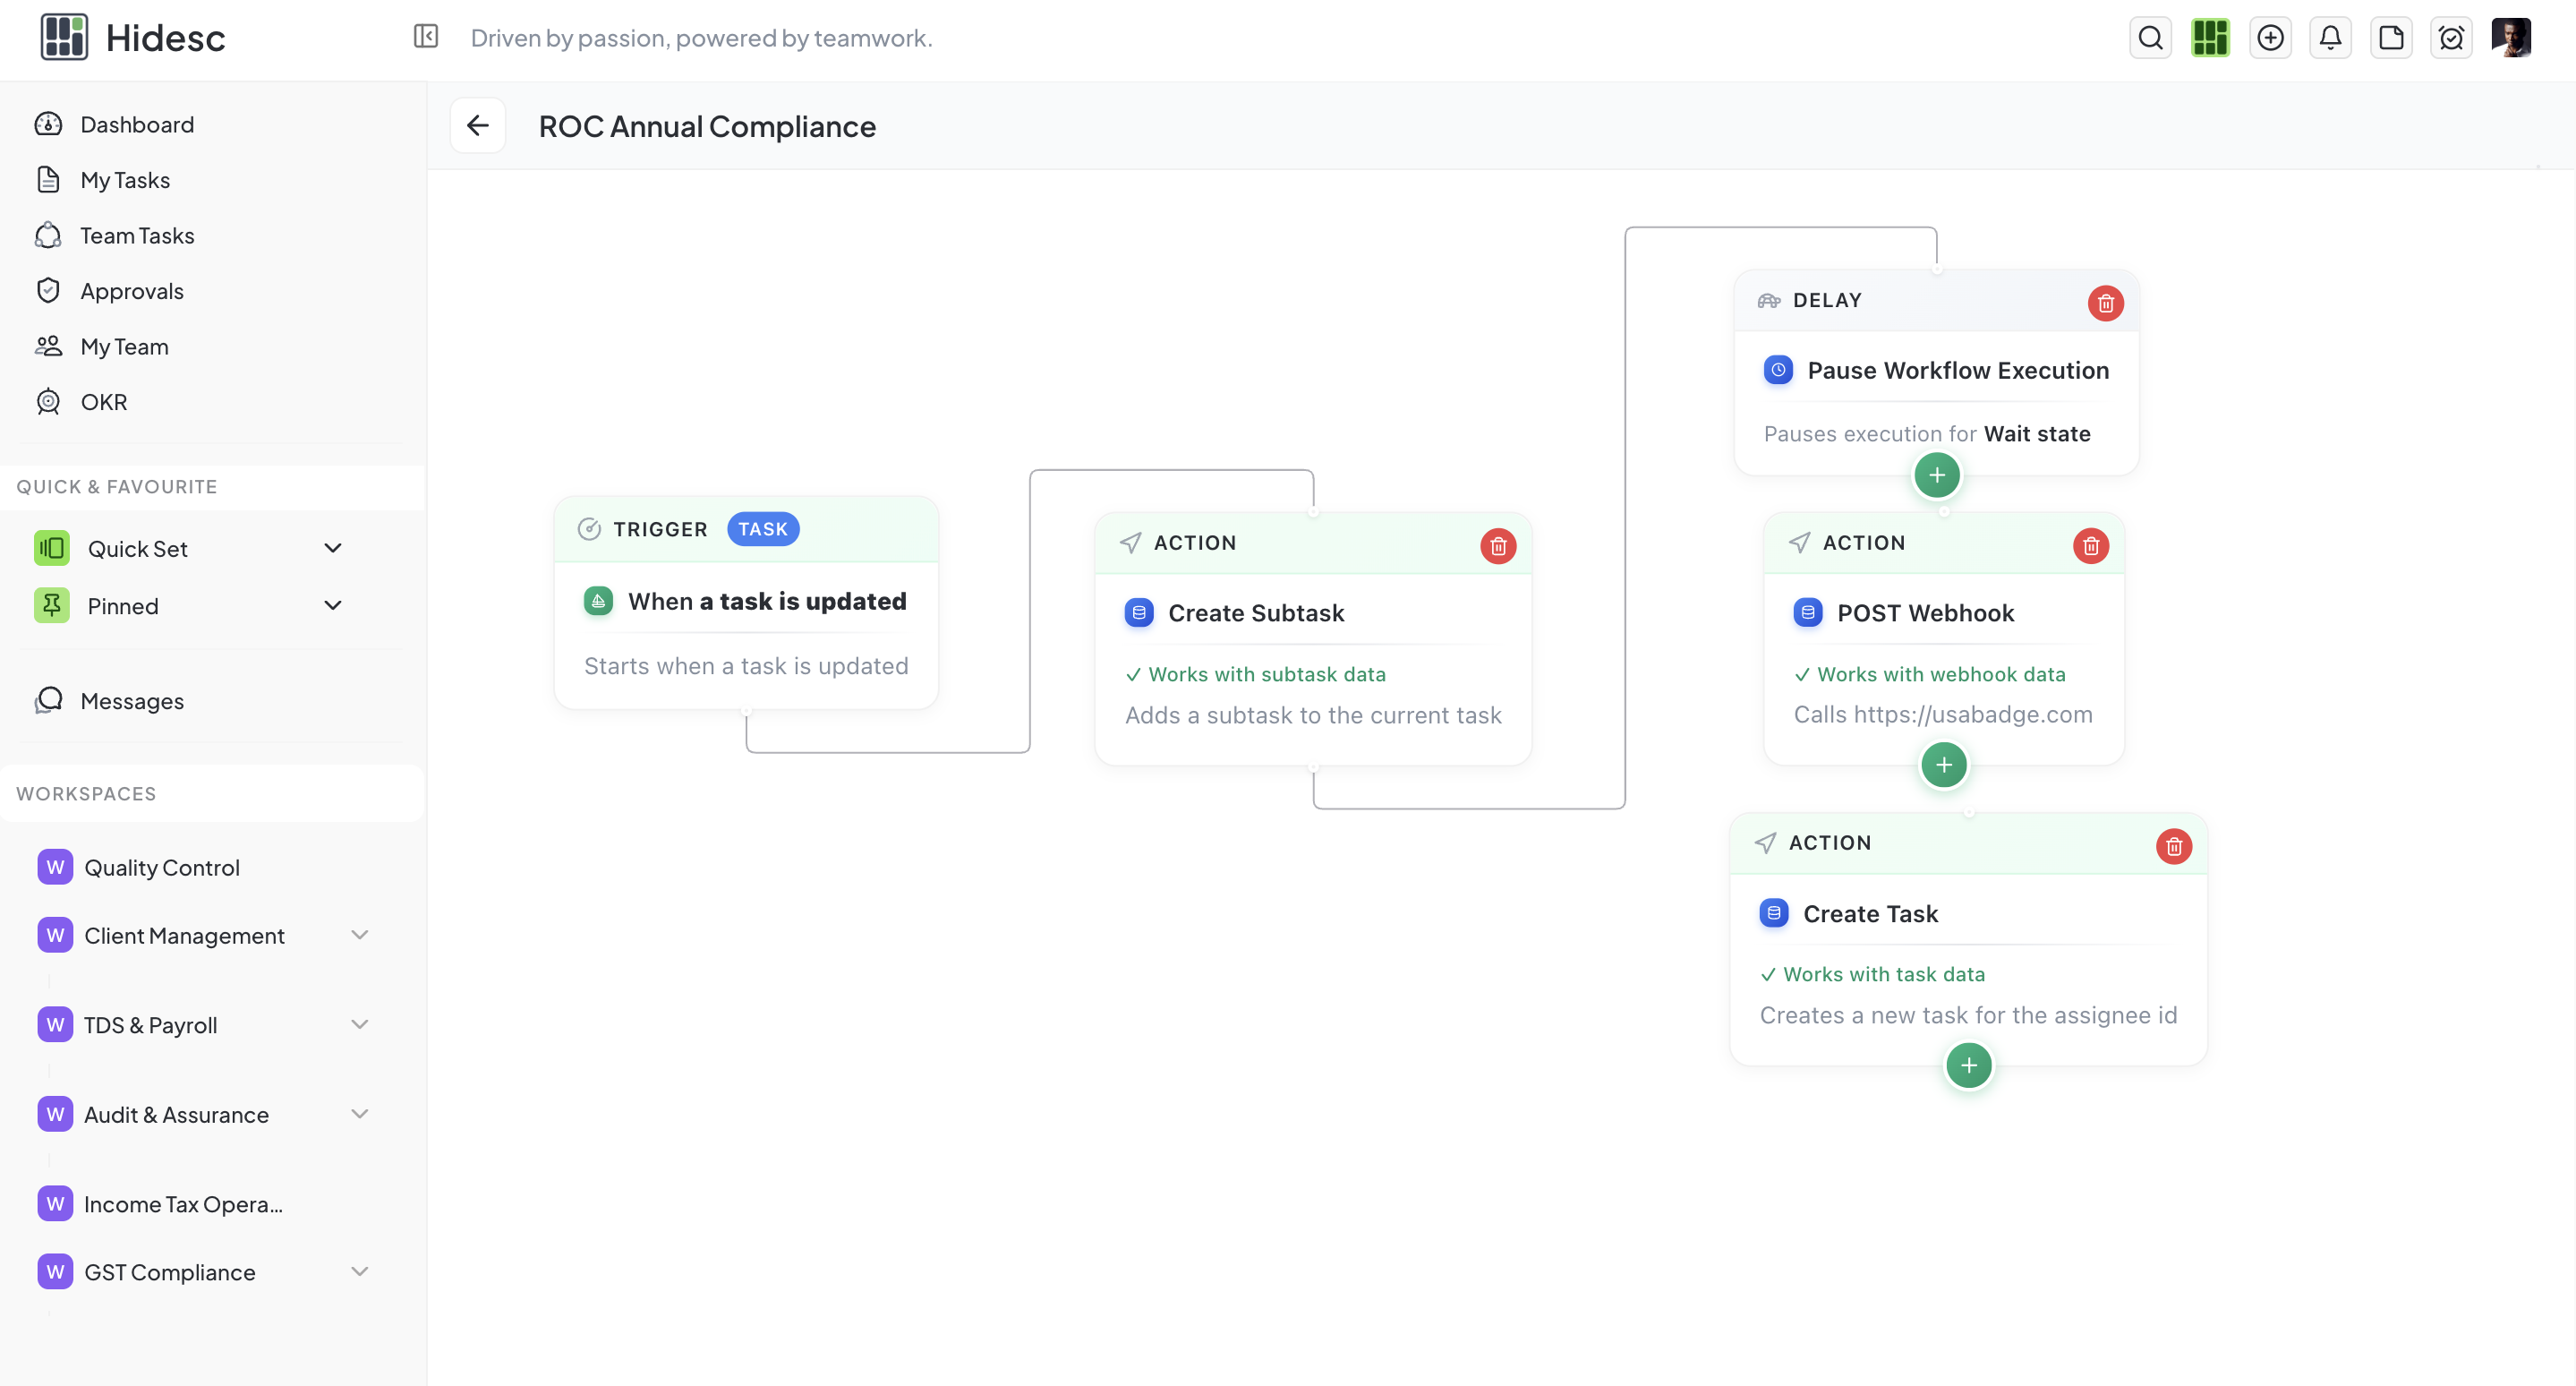Open My Tasks in the sidebar
2576x1386 pixels.
[x=125, y=179]
